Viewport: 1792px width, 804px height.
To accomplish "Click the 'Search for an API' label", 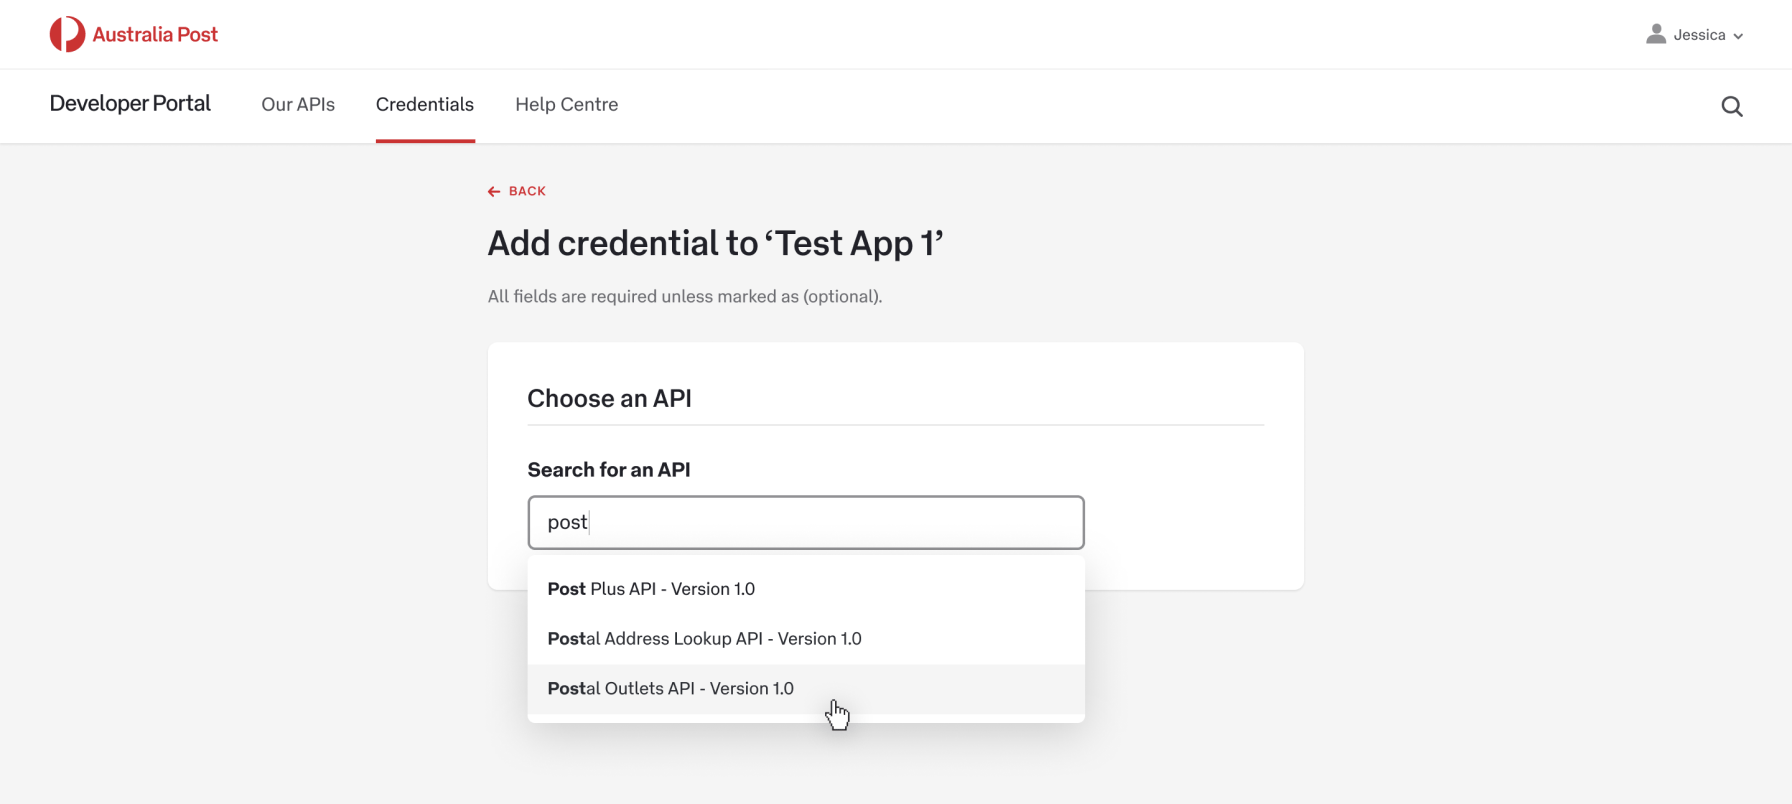I will click(608, 470).
